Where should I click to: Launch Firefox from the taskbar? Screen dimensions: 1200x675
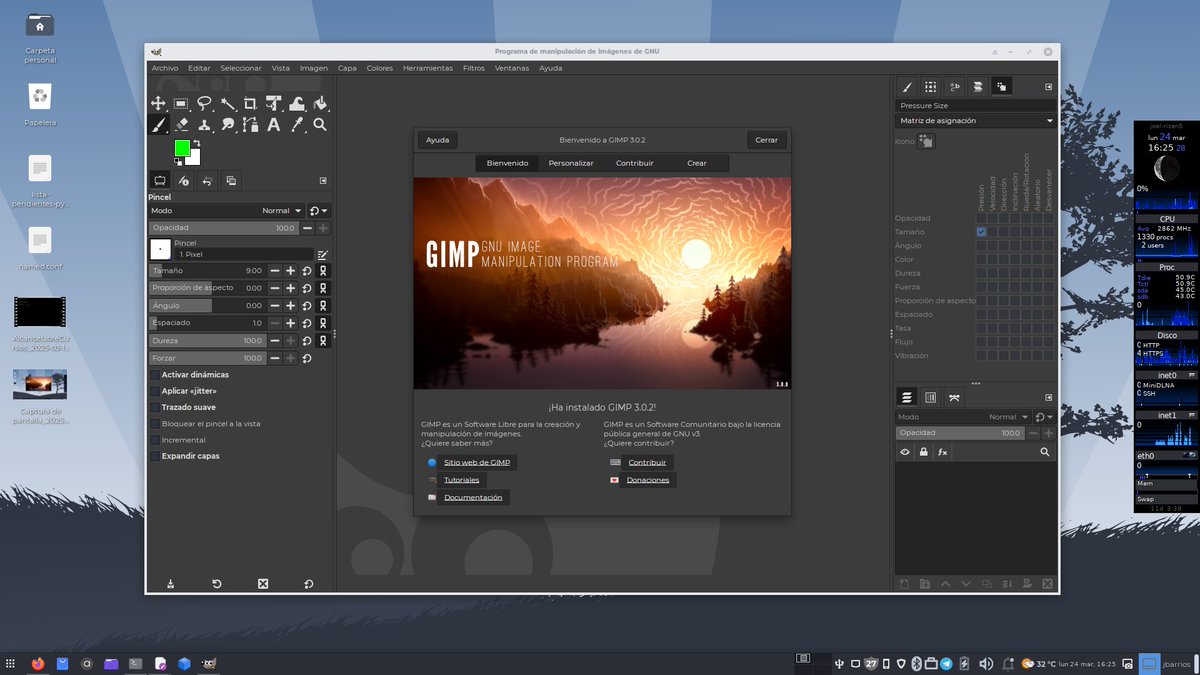38,663
